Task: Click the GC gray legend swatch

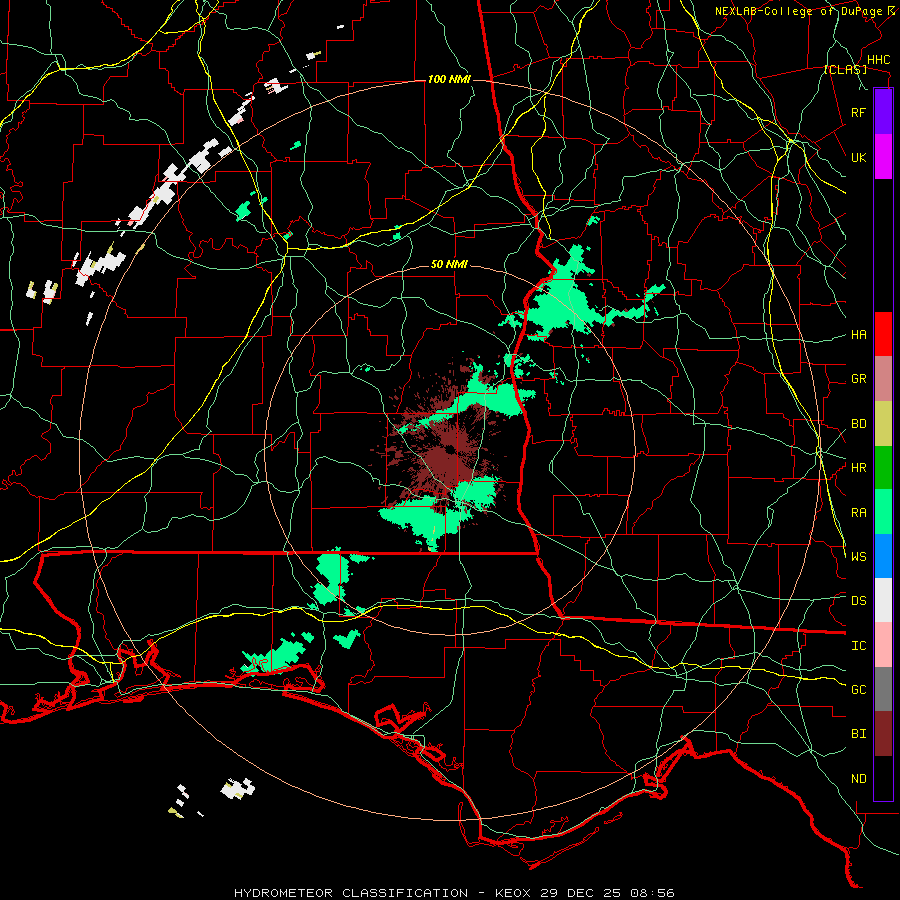Action: (x=883, y=689)
